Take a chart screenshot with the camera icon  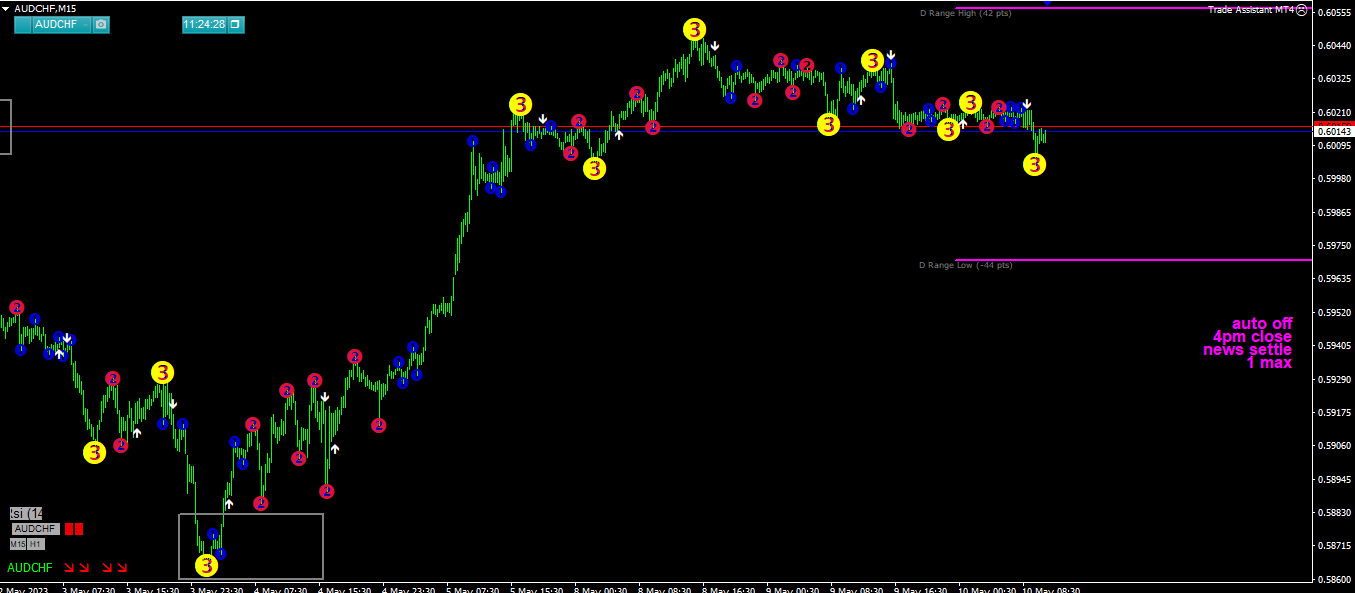coord(100,24)
